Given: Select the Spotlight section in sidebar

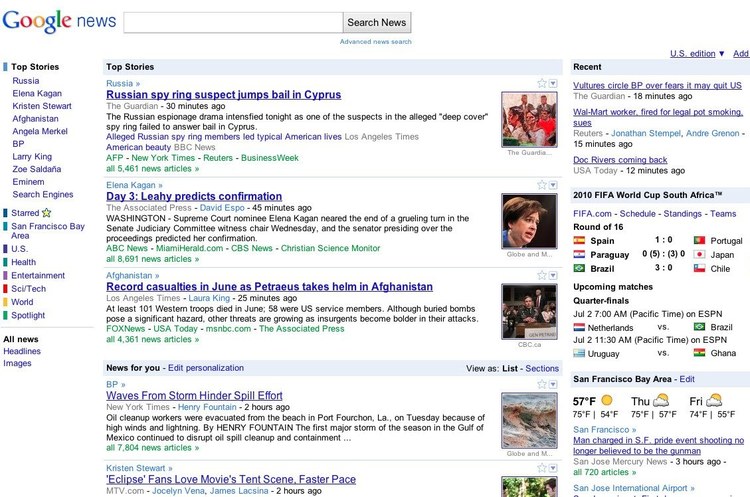Looking at the screenshot, I should tap(28, 315).
